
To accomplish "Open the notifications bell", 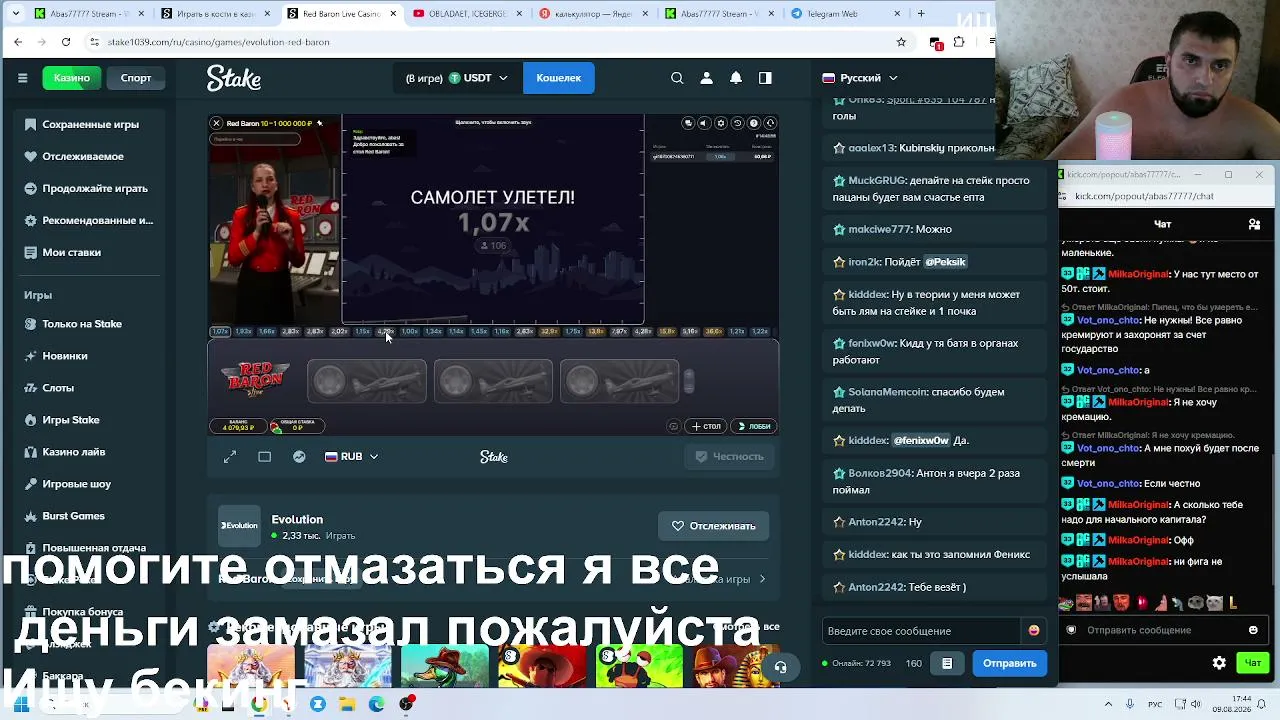I will tap(736, 78).
